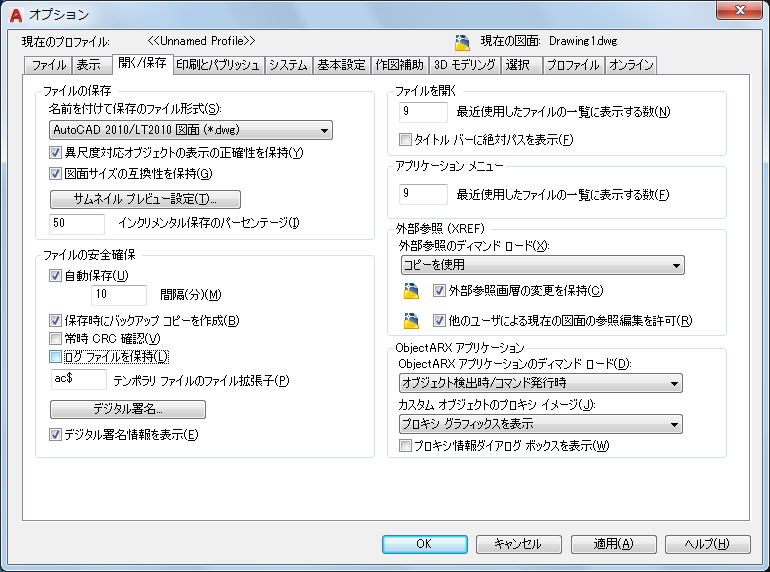Click the キャンセル button
Image resolution: width=770 pixels, height=572 pixels.
[519, 544]
